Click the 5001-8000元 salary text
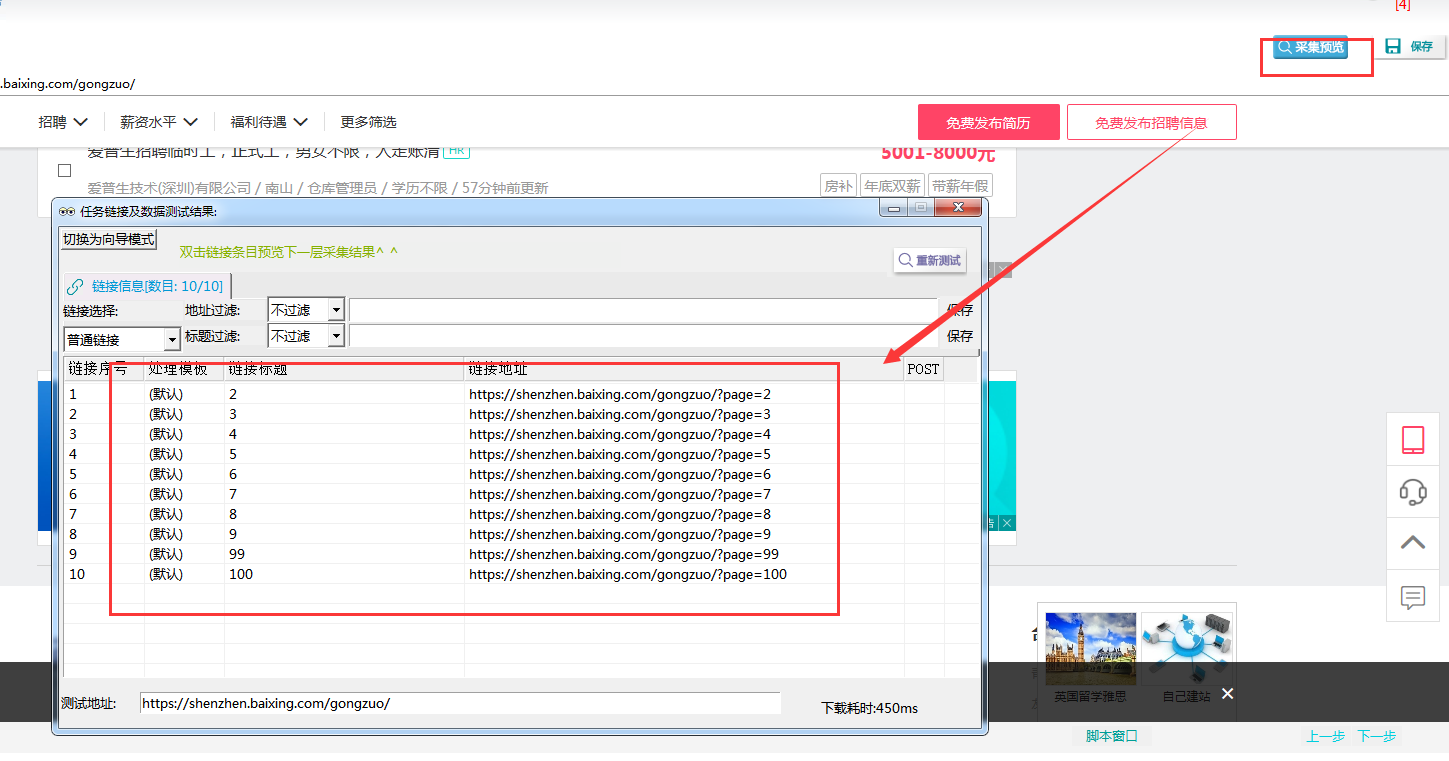 938,153
